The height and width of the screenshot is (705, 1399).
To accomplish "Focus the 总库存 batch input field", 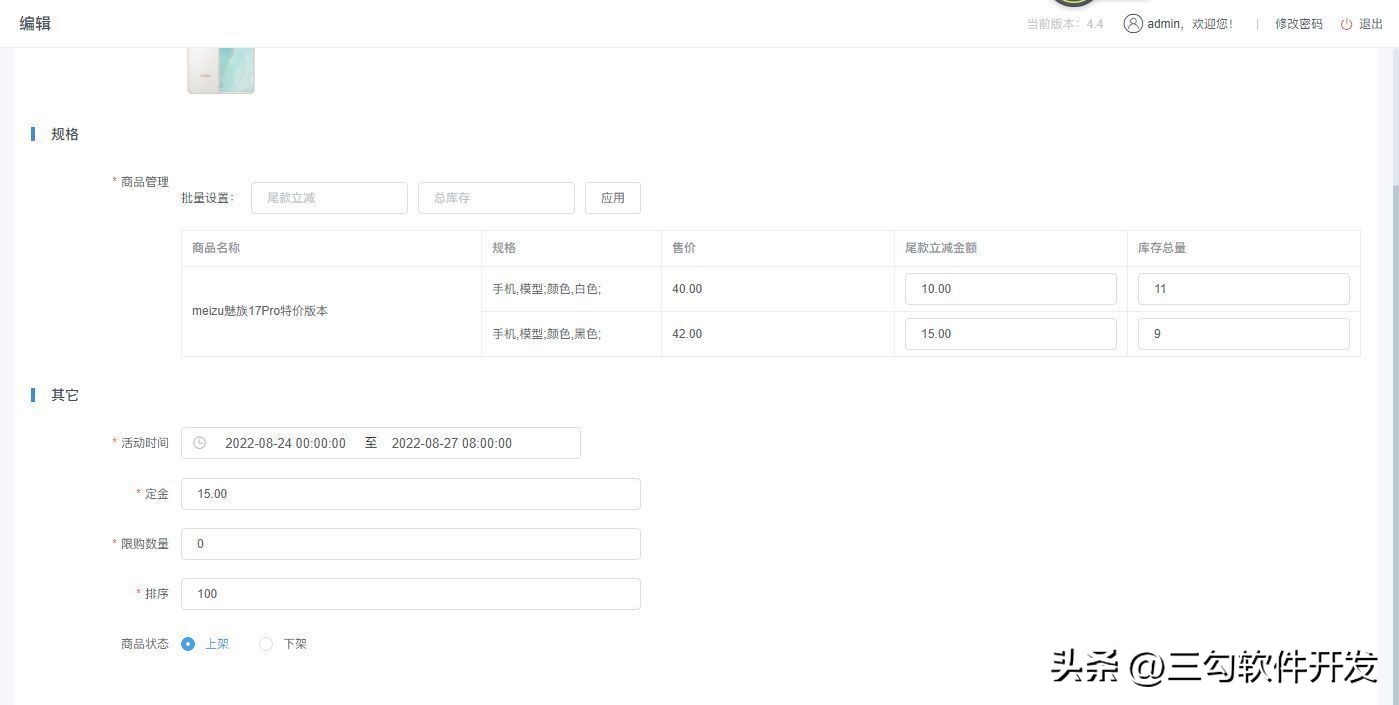I will (496, 198).
